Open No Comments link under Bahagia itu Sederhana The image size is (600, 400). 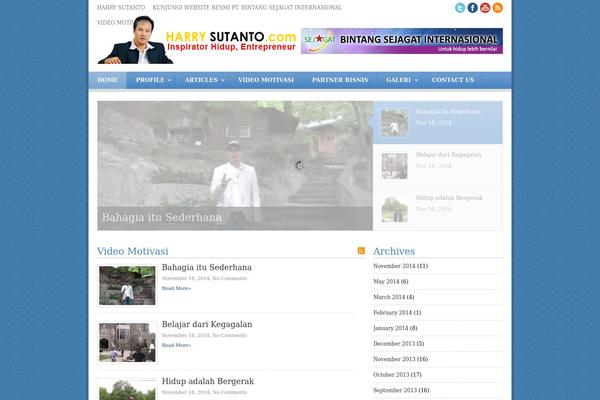(x=230, y=278)
